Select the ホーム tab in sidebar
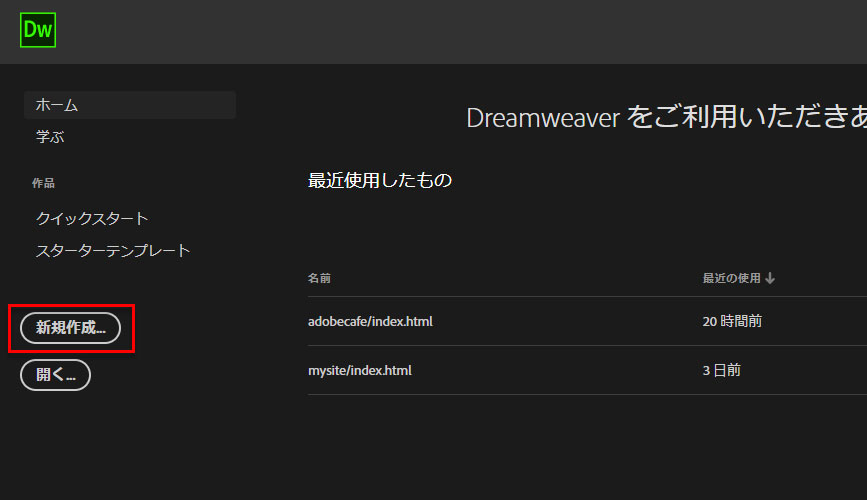Viewport: 867px width, 500px height. [57, 105]
